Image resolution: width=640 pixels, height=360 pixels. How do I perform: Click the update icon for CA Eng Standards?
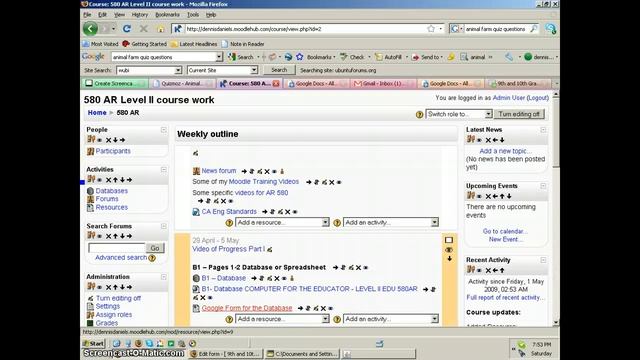pyautogui.click(x=280, y=212)
